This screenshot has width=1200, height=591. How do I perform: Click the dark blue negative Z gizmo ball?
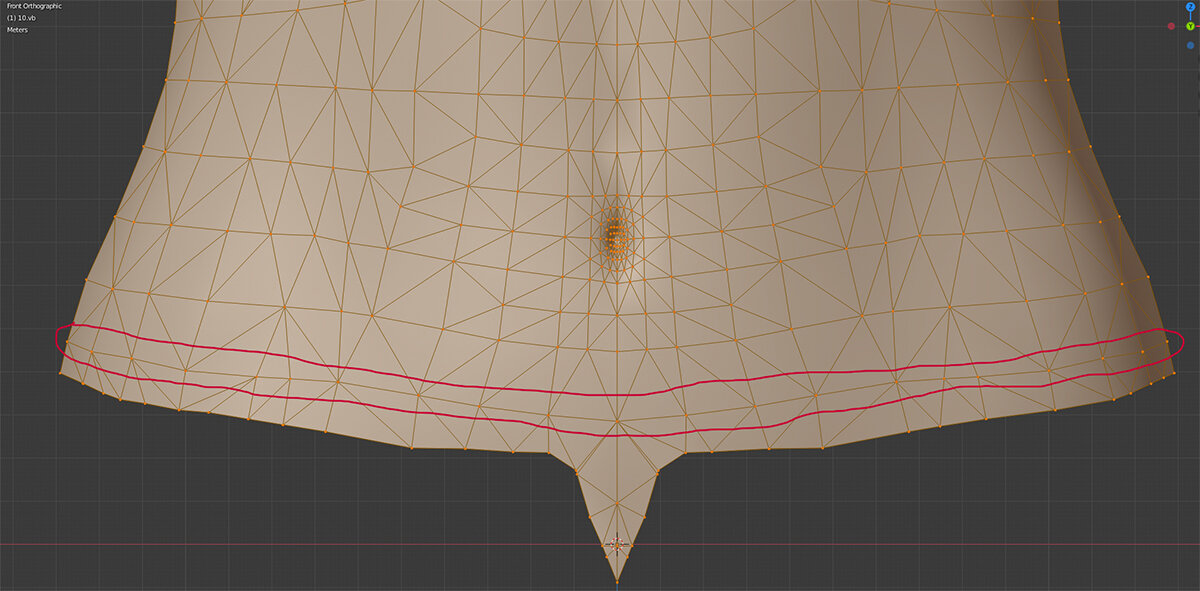1190,45
